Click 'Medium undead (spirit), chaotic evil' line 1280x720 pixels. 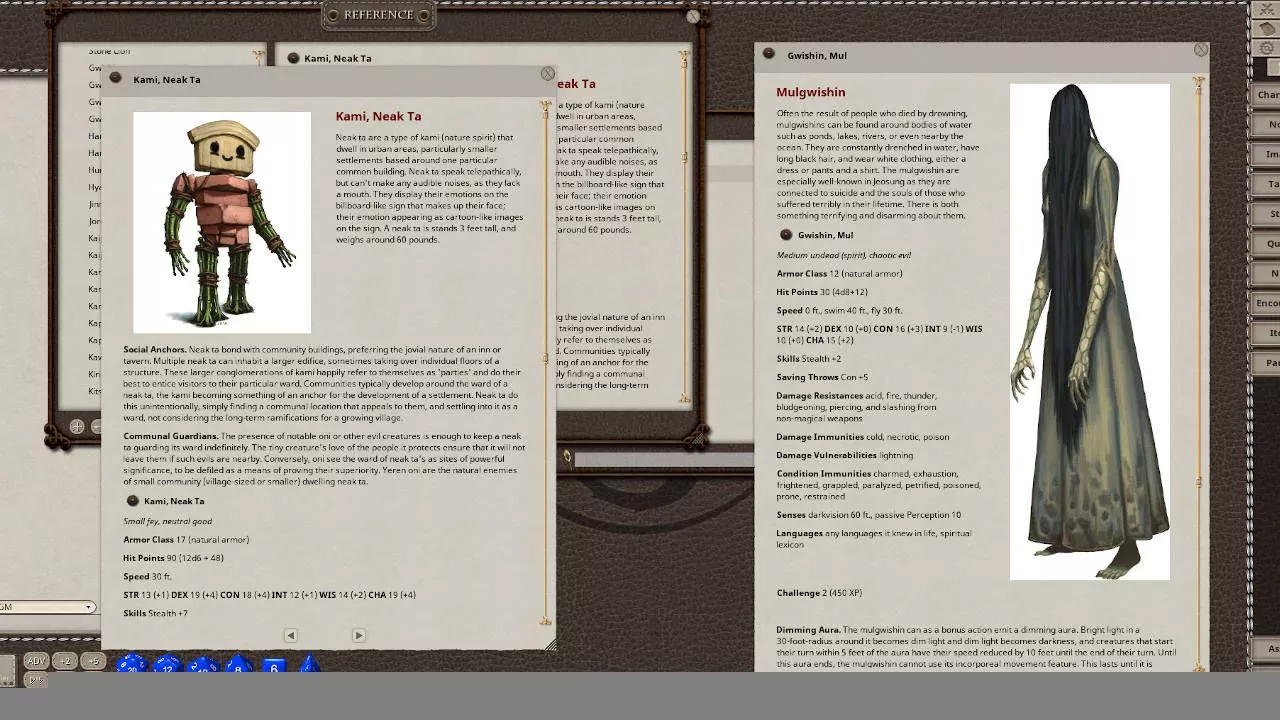(x=844, y=255)
